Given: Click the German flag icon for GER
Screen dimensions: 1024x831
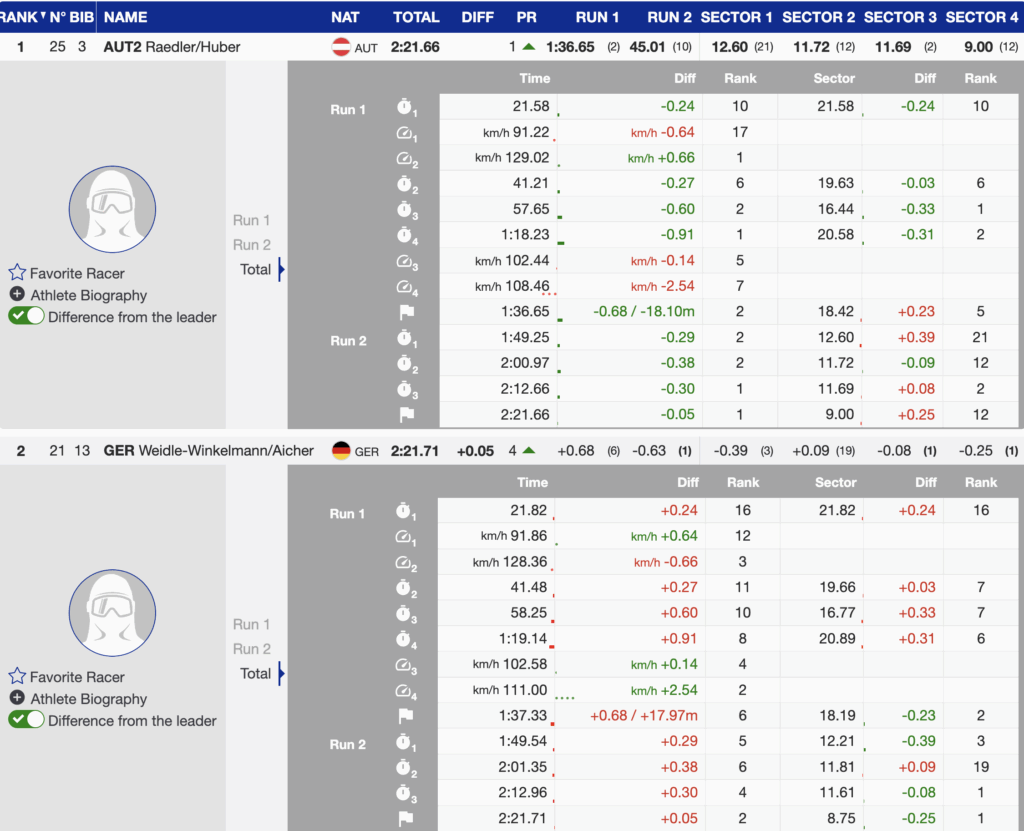Looking at the screenshot, I should click(341, 451).
